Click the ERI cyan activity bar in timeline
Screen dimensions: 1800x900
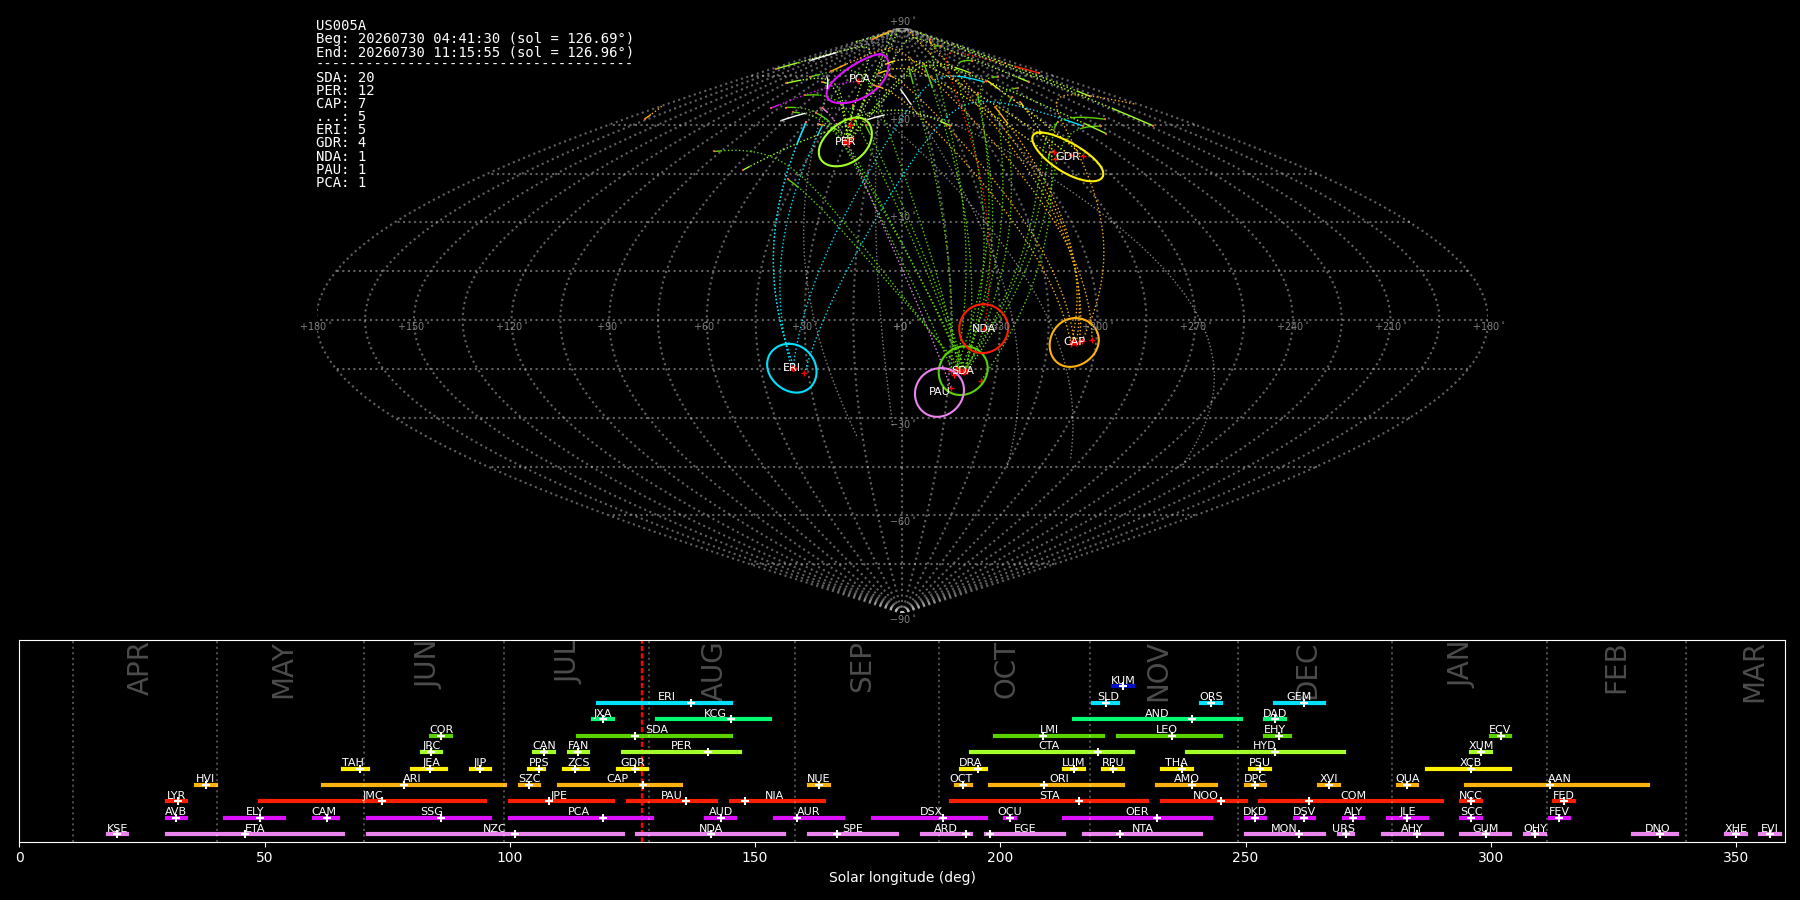tap(664, 703)
